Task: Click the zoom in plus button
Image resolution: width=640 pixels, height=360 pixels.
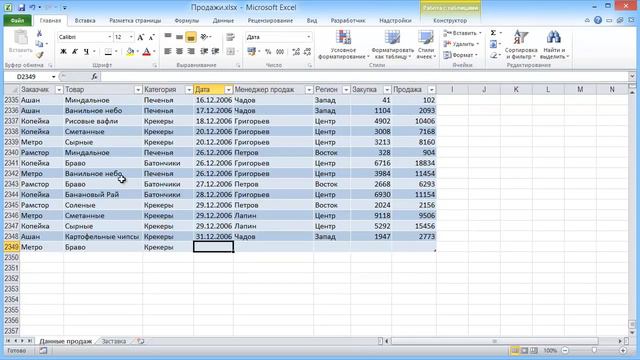Action: 623,351
